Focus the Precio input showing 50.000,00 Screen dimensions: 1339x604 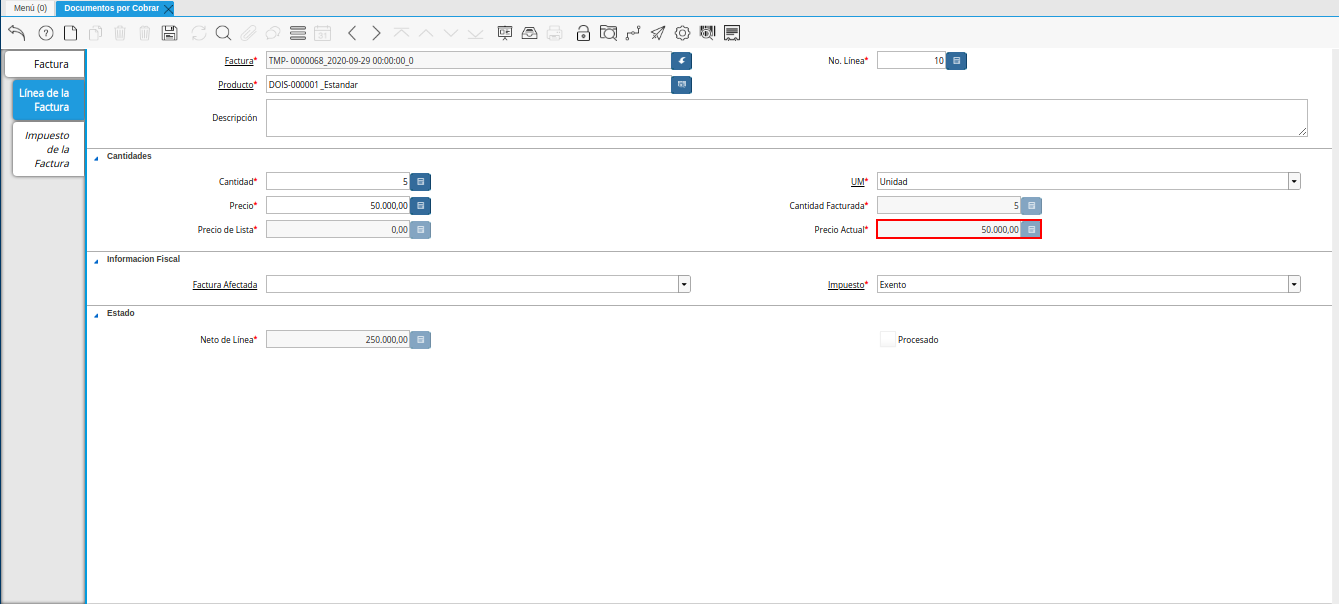[x=338, y=206]
